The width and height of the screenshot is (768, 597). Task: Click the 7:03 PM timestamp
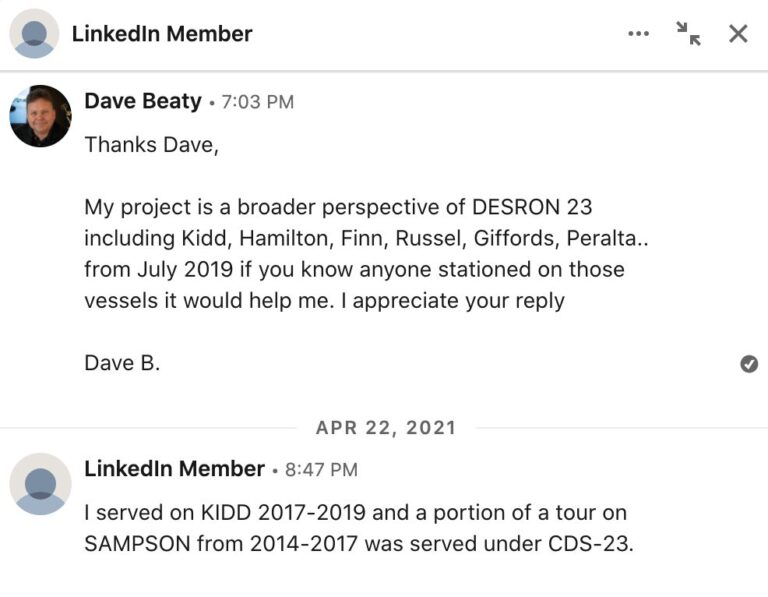[x=258, y=102]
